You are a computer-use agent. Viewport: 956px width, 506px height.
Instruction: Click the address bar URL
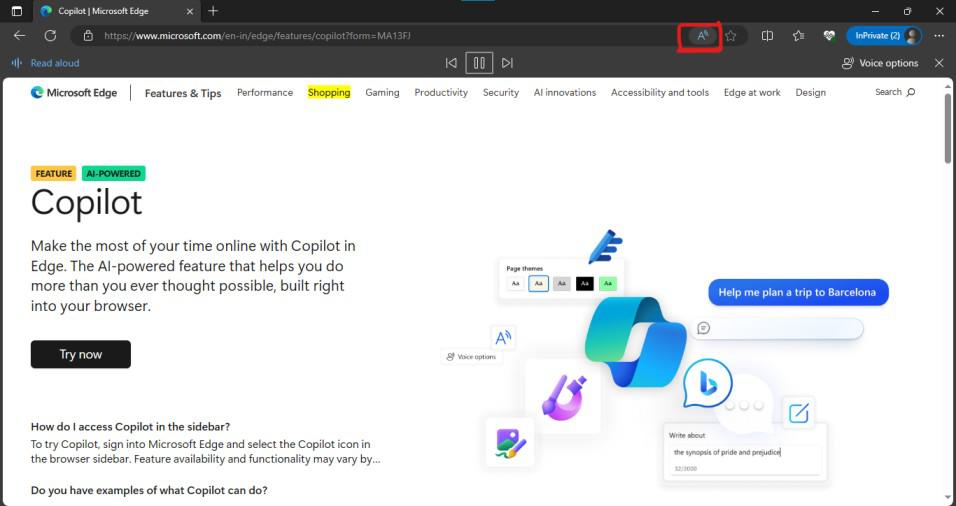257,36
